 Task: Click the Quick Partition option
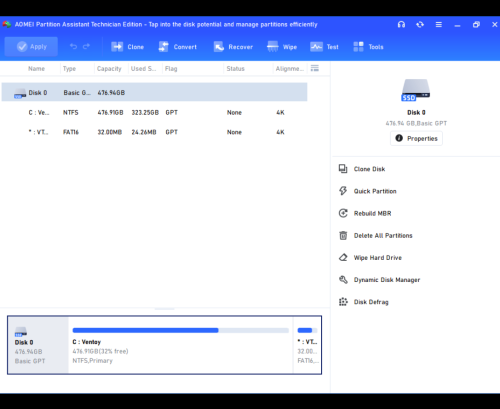point(375,191)
